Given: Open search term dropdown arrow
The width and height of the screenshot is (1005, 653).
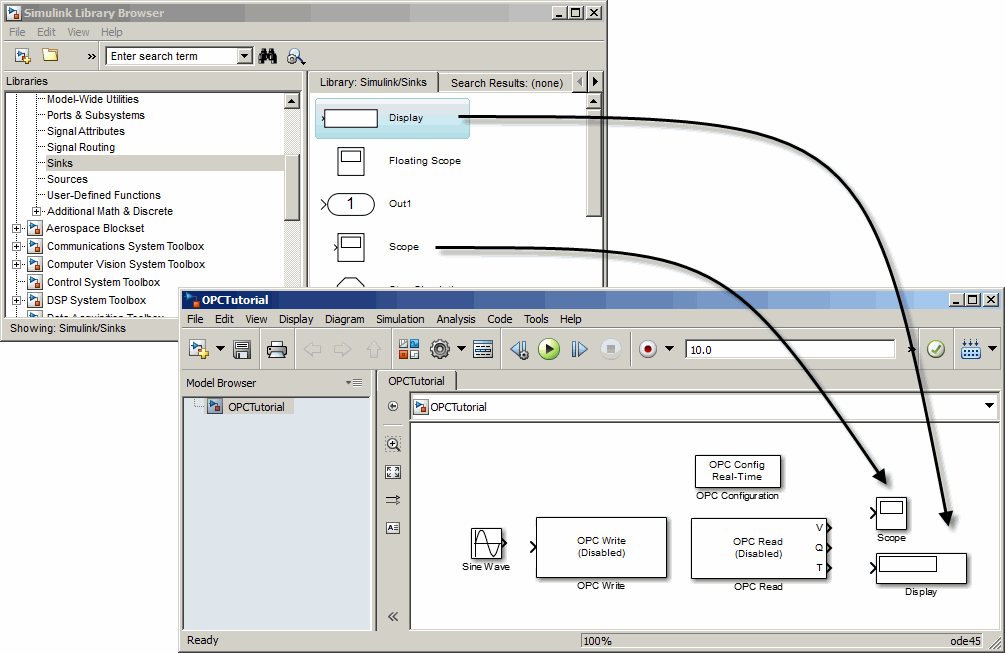Looking at the screenshot, I should [x=244, y=56].
